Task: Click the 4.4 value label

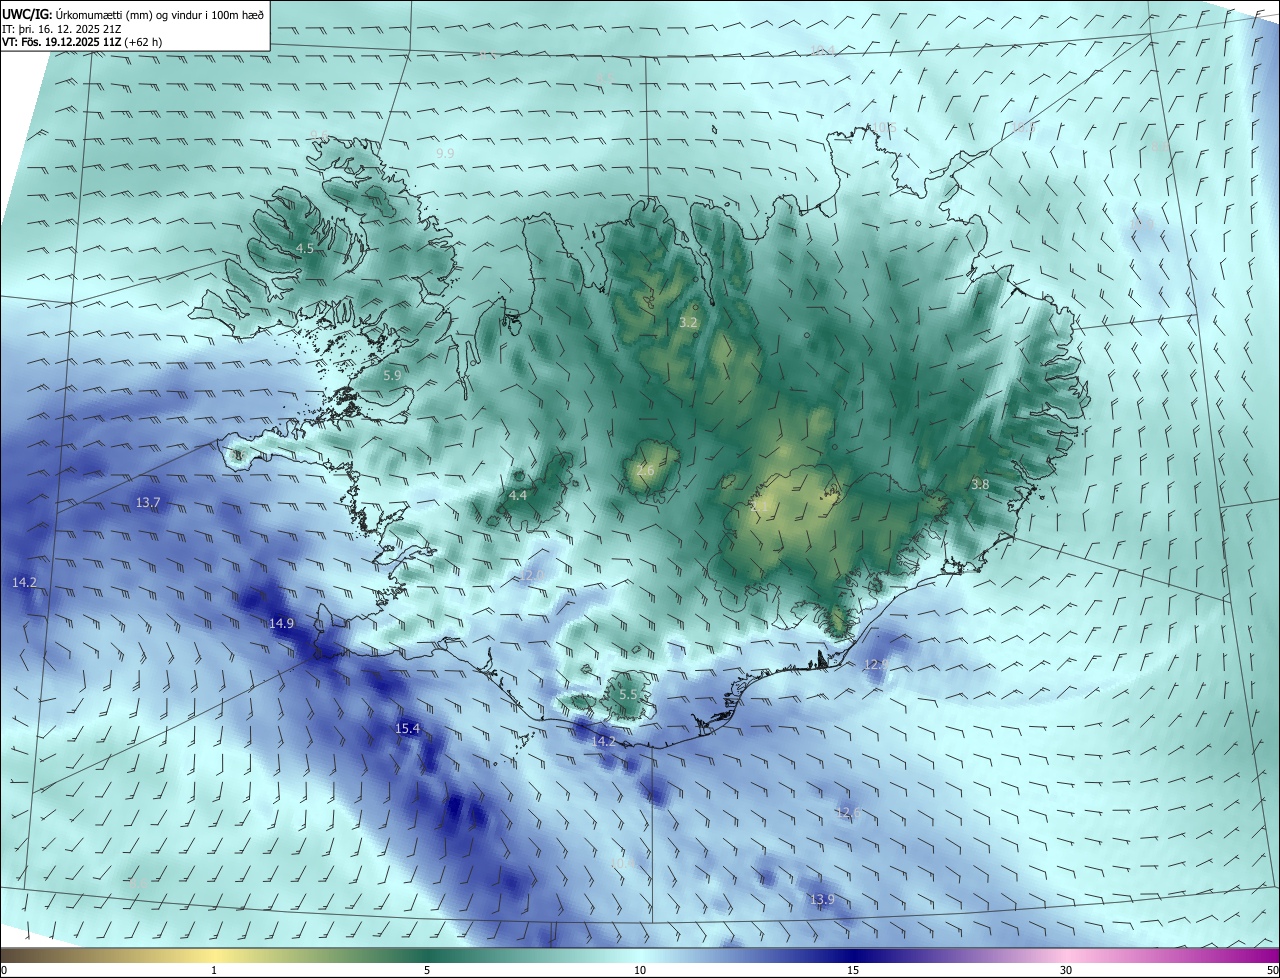Action: point(518,495)
